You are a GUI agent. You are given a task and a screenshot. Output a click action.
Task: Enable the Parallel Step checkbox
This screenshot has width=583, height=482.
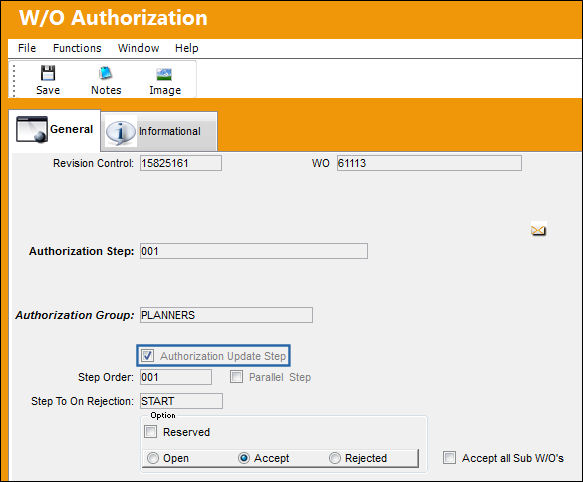(x=236, y=377)
